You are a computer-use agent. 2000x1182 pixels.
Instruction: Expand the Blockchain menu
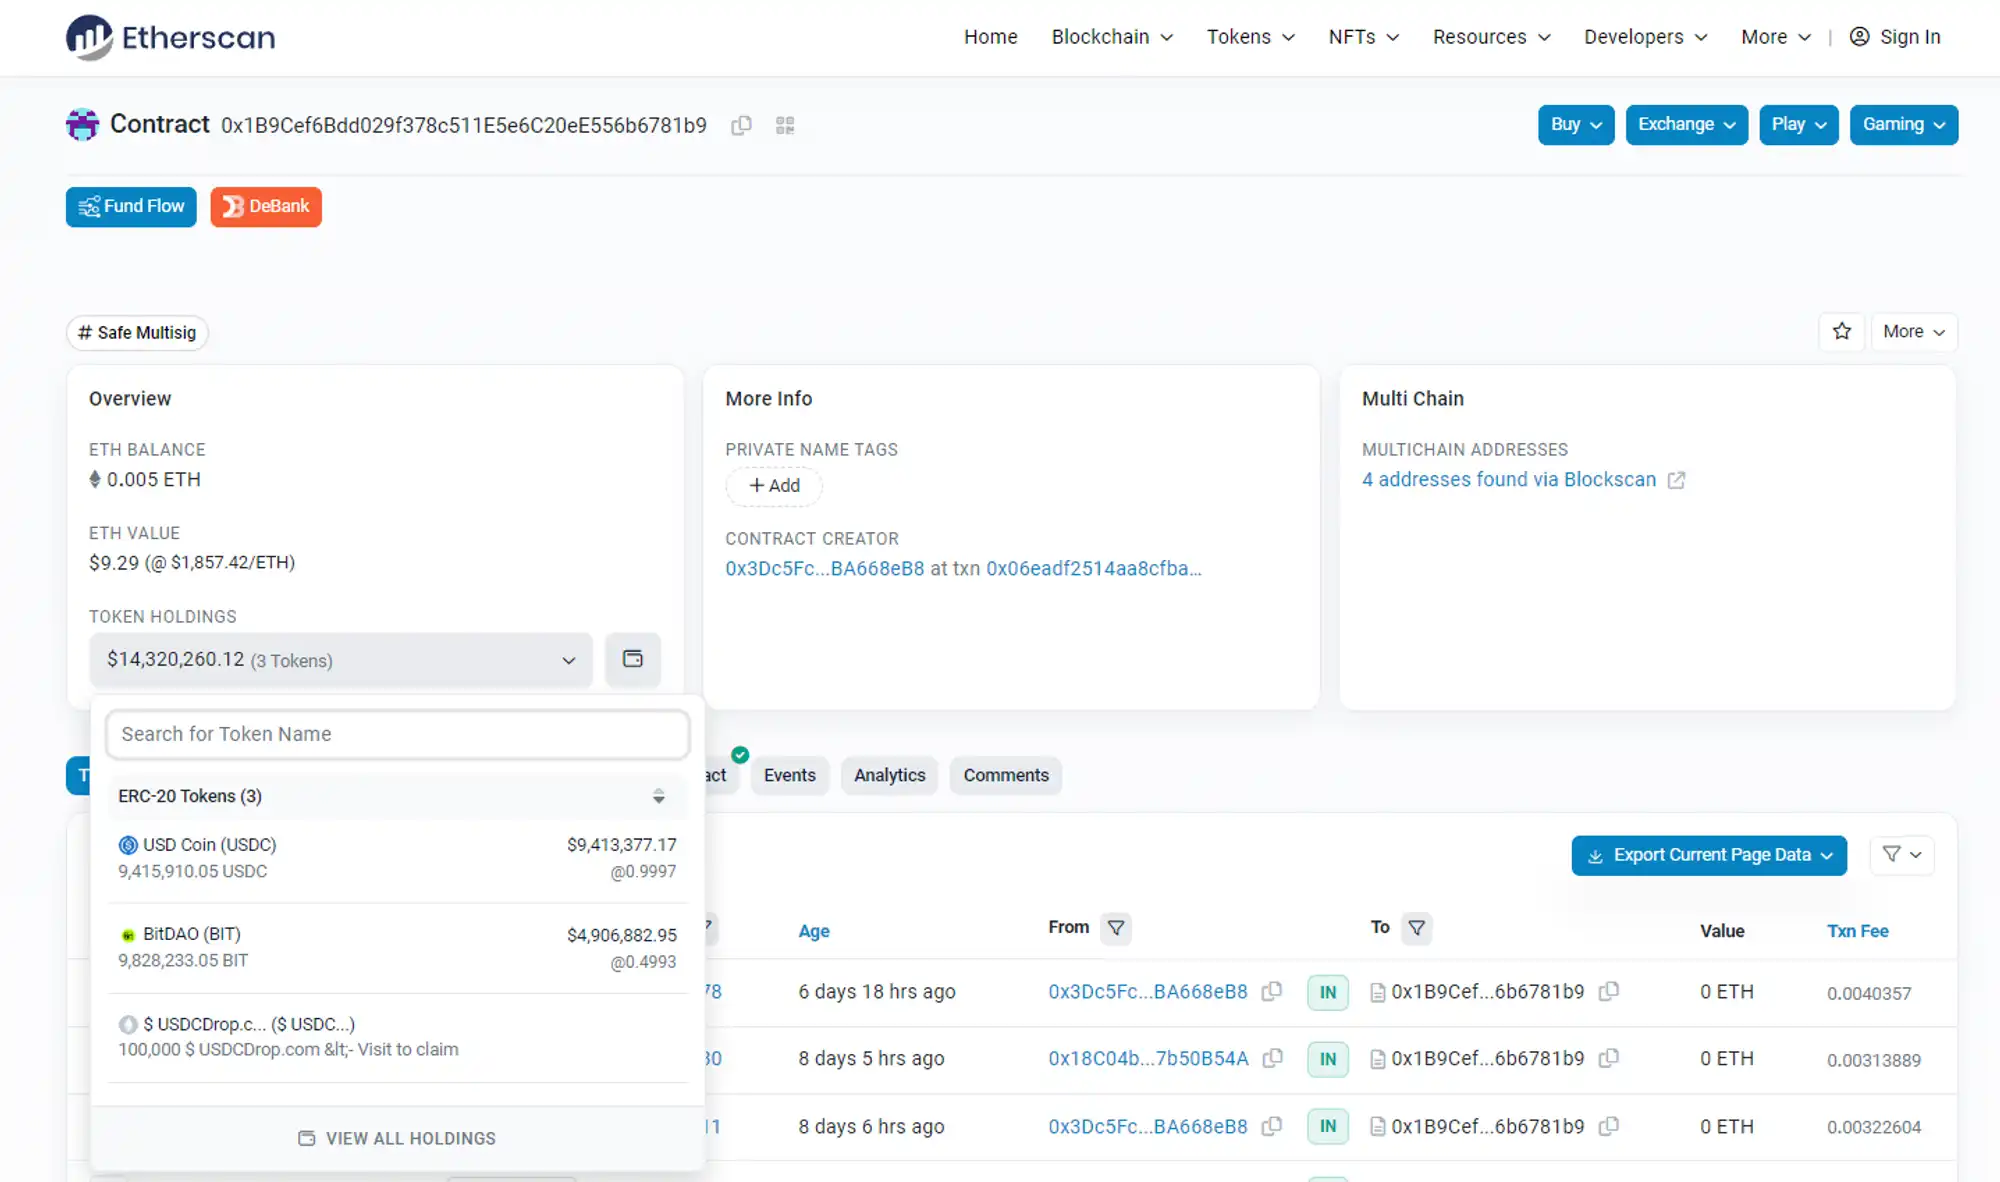[1112, 37]
